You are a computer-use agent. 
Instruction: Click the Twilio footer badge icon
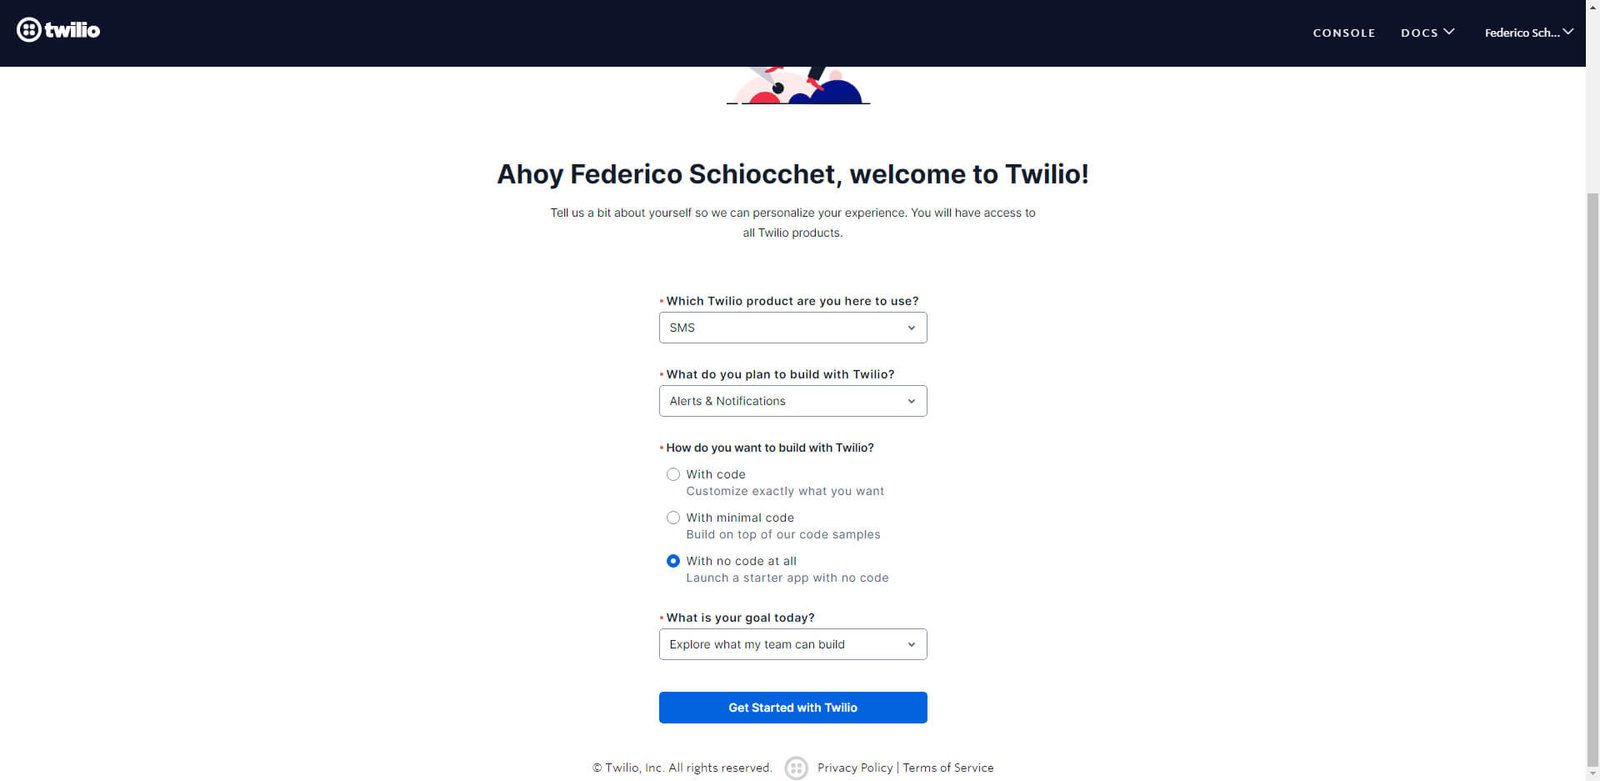coord(796,768)
